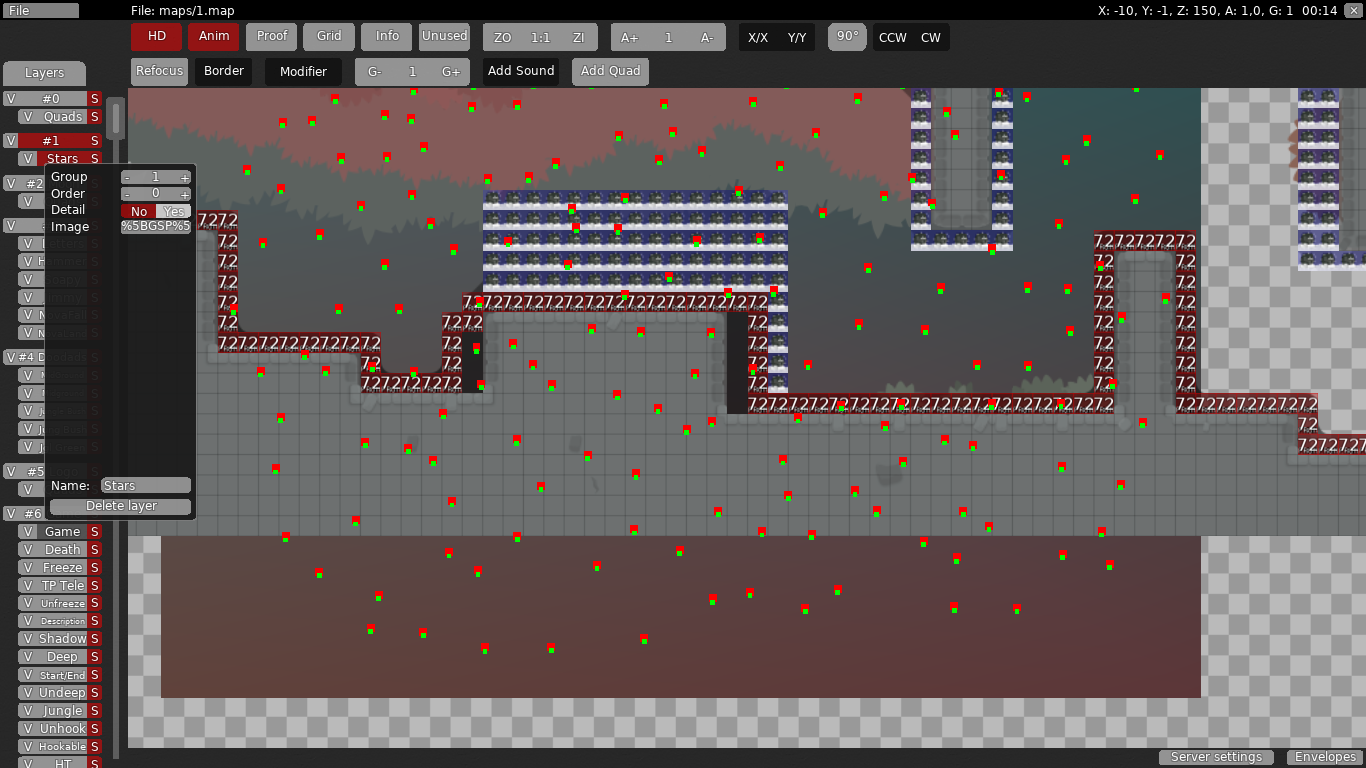Flip selection horizontally with X/X

(758, 37)
